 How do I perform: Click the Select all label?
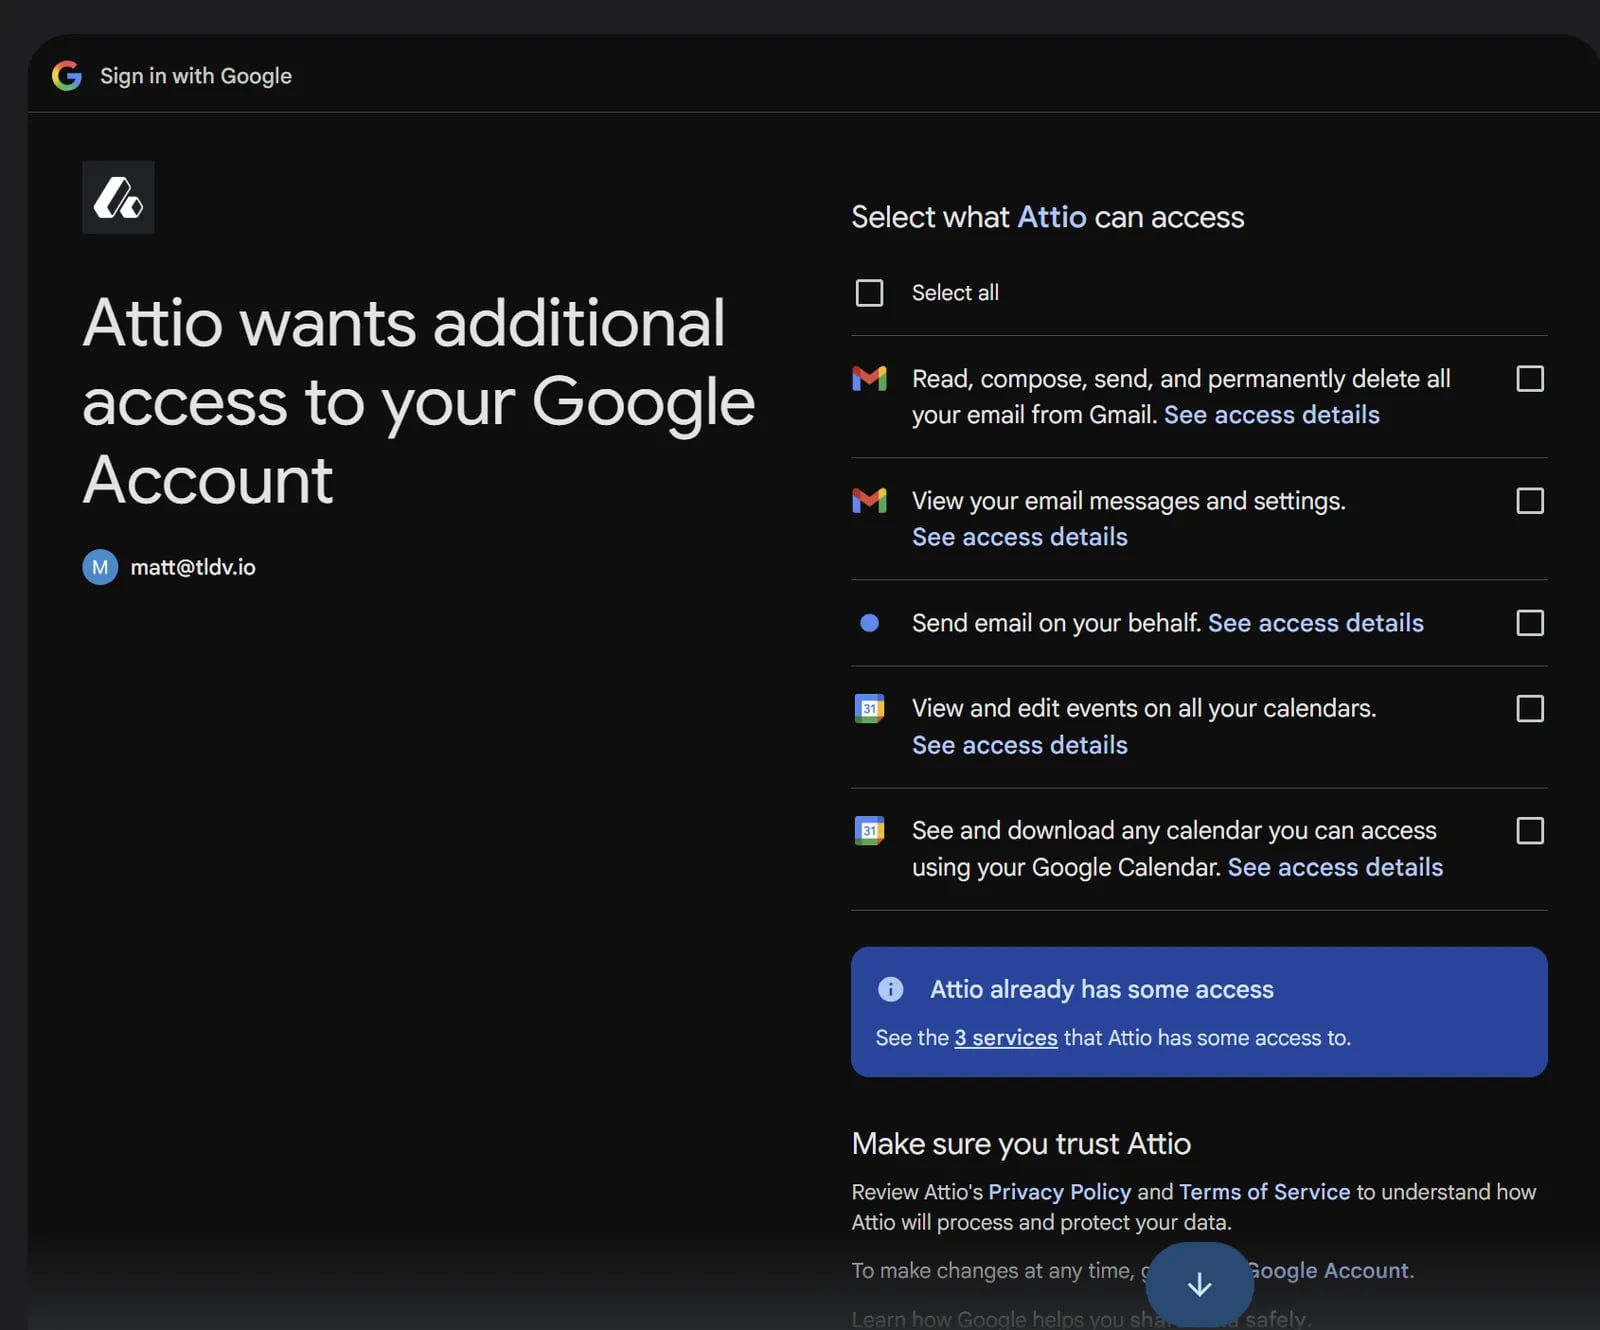point(955,293)
